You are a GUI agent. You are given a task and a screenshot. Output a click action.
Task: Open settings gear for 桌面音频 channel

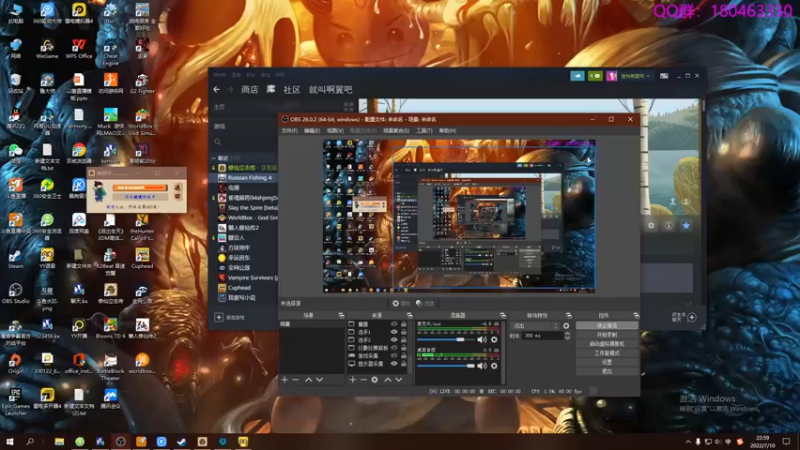[x=494, y=366]
